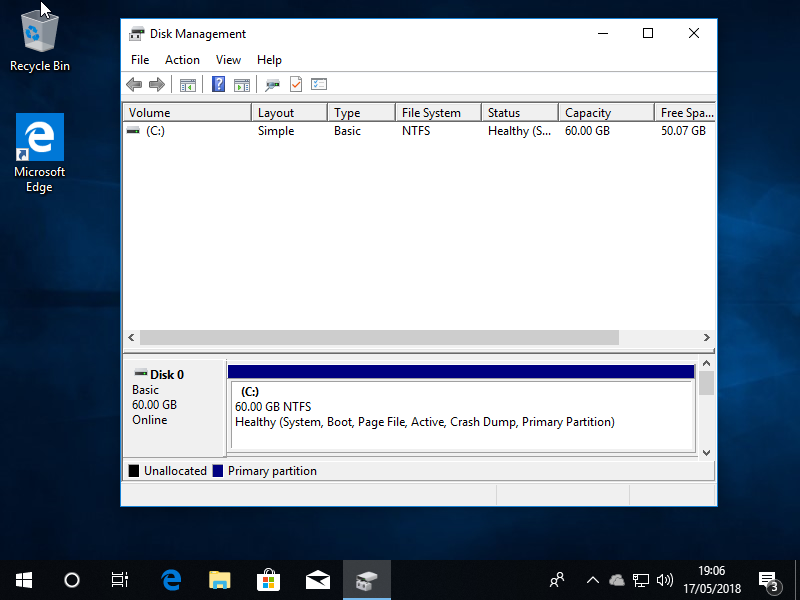
Task: Click the horizontal scrollbar right arrow
Action: coord(707,337)
